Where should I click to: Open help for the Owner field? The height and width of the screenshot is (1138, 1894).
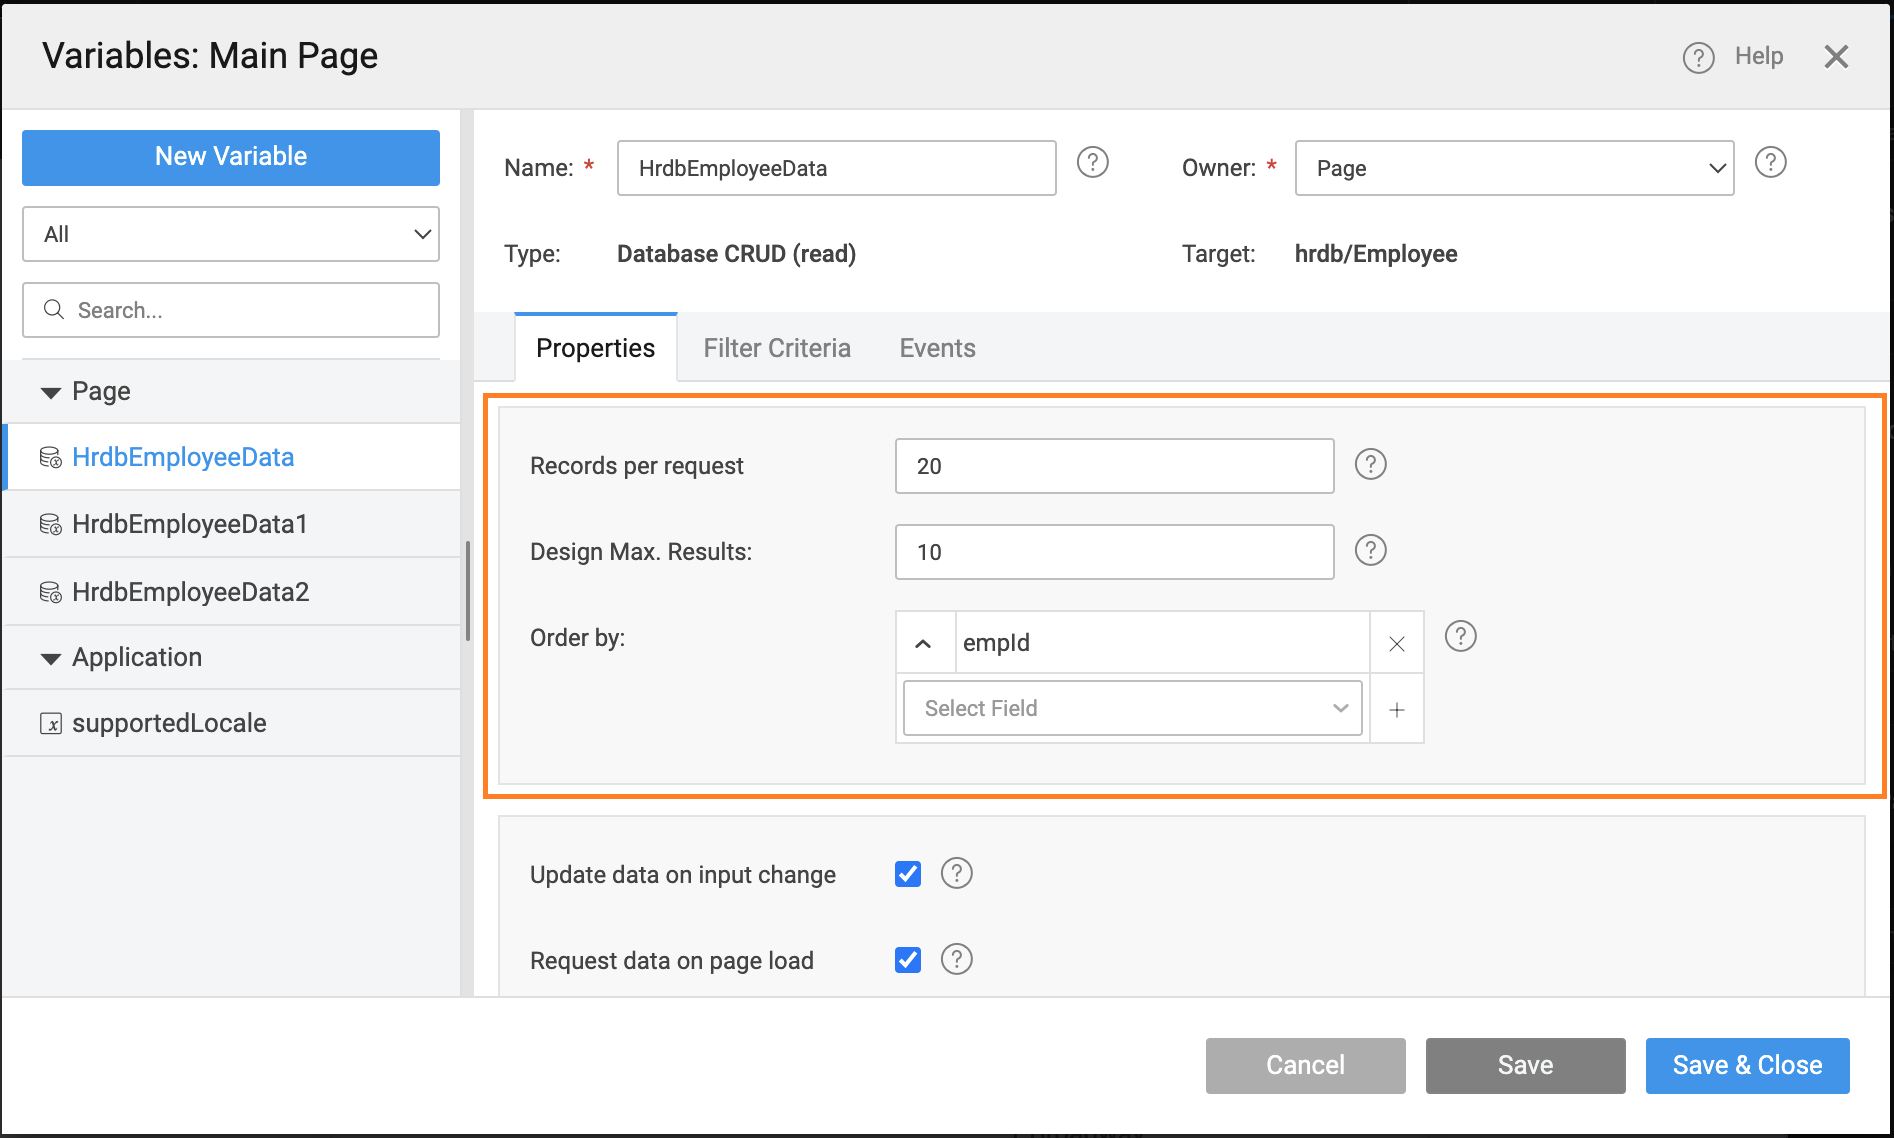tap(1770, 162)
